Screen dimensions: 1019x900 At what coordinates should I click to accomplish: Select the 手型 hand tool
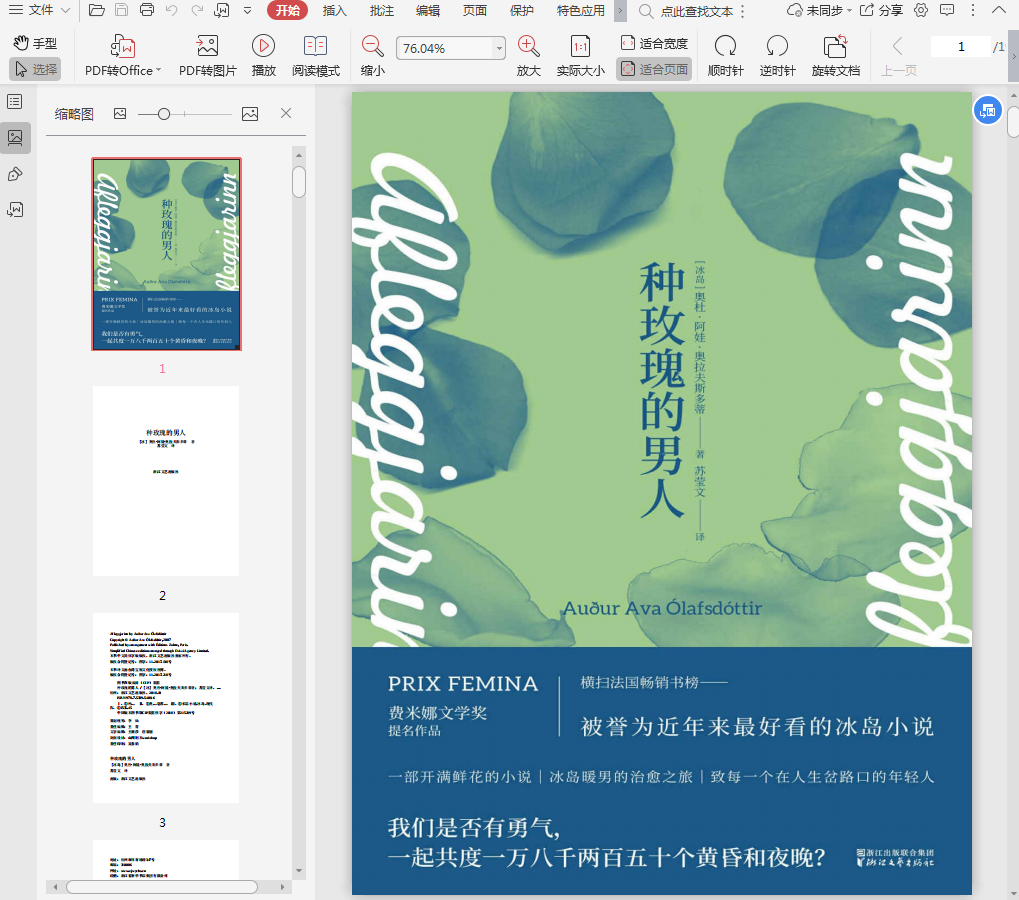point(35,43)
